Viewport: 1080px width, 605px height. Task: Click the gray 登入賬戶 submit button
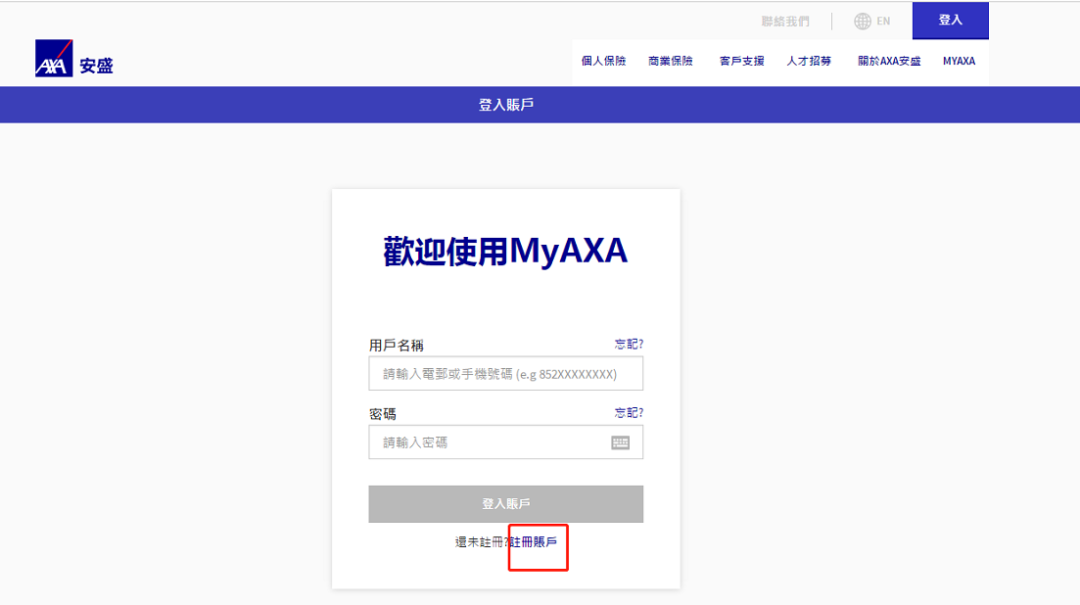click(x=505, y=504)
